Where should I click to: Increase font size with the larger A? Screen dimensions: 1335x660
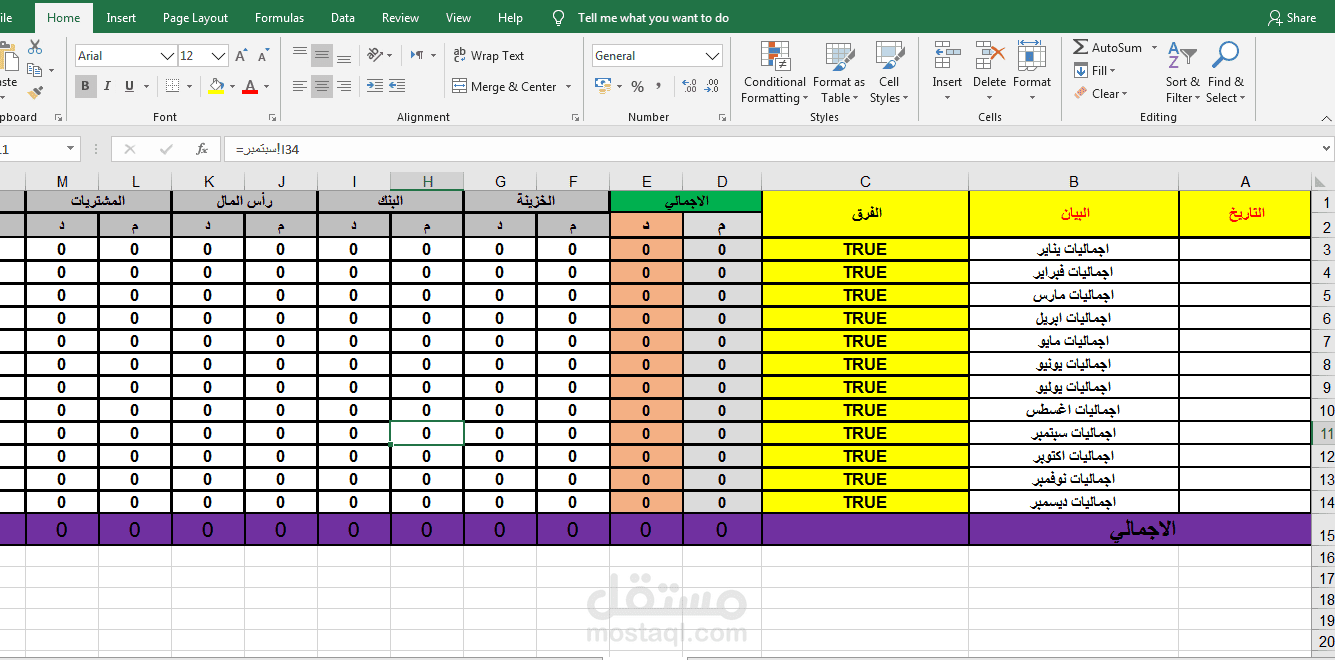point(242,56)
